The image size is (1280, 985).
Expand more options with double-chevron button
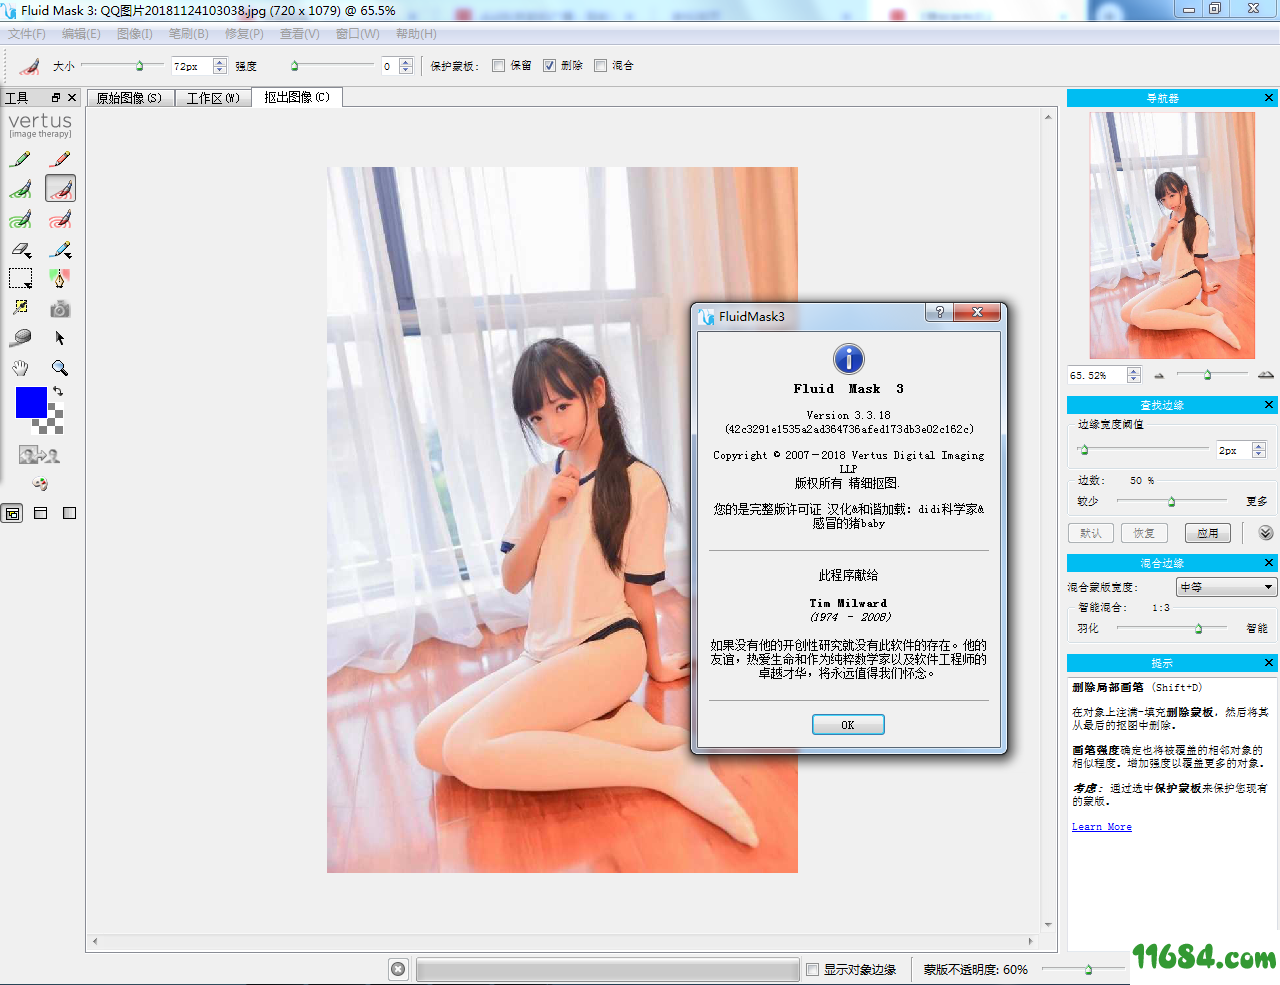coord(1265,533)
